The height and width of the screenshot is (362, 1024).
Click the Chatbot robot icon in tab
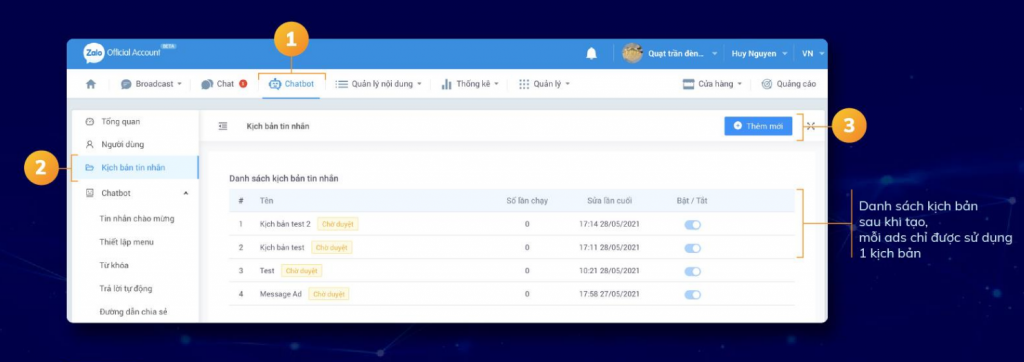pos(275,84)
